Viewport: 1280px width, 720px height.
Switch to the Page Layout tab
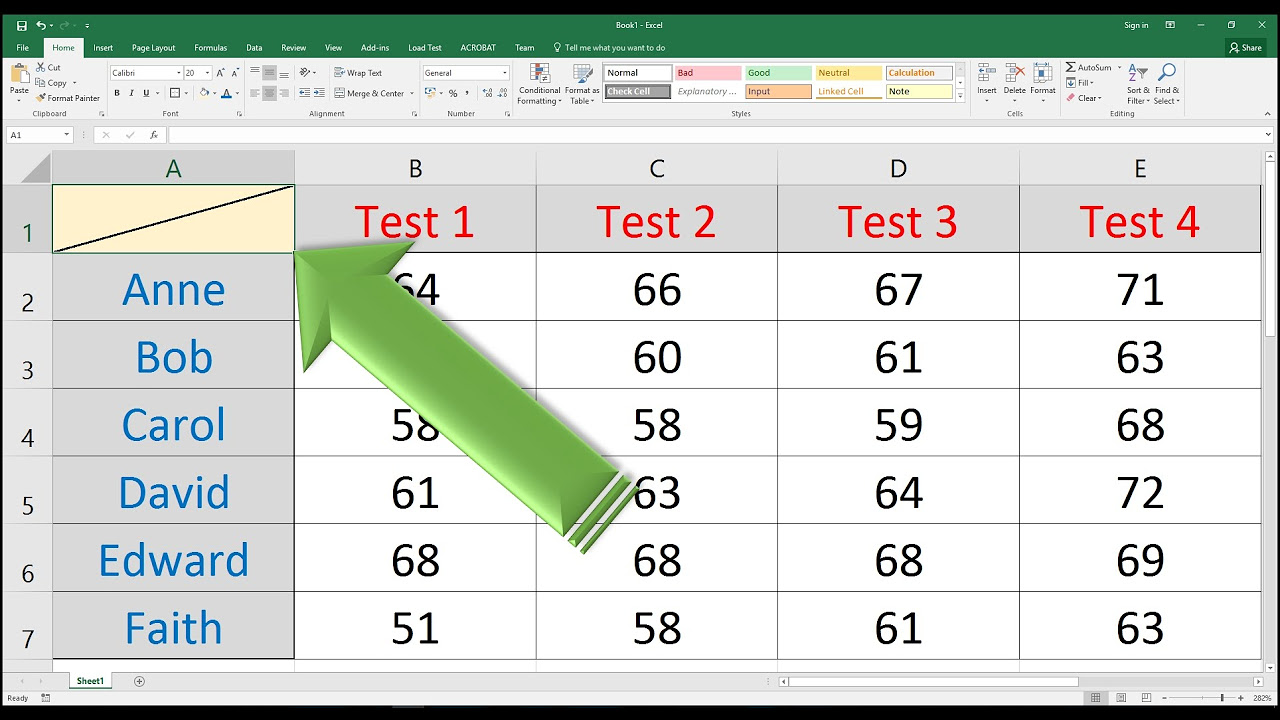(153, 47)
